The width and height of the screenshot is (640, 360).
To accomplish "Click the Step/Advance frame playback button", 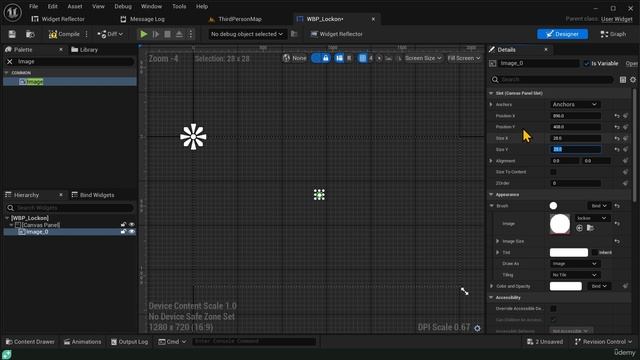I will pyautogui.click(x=156, y=34).
